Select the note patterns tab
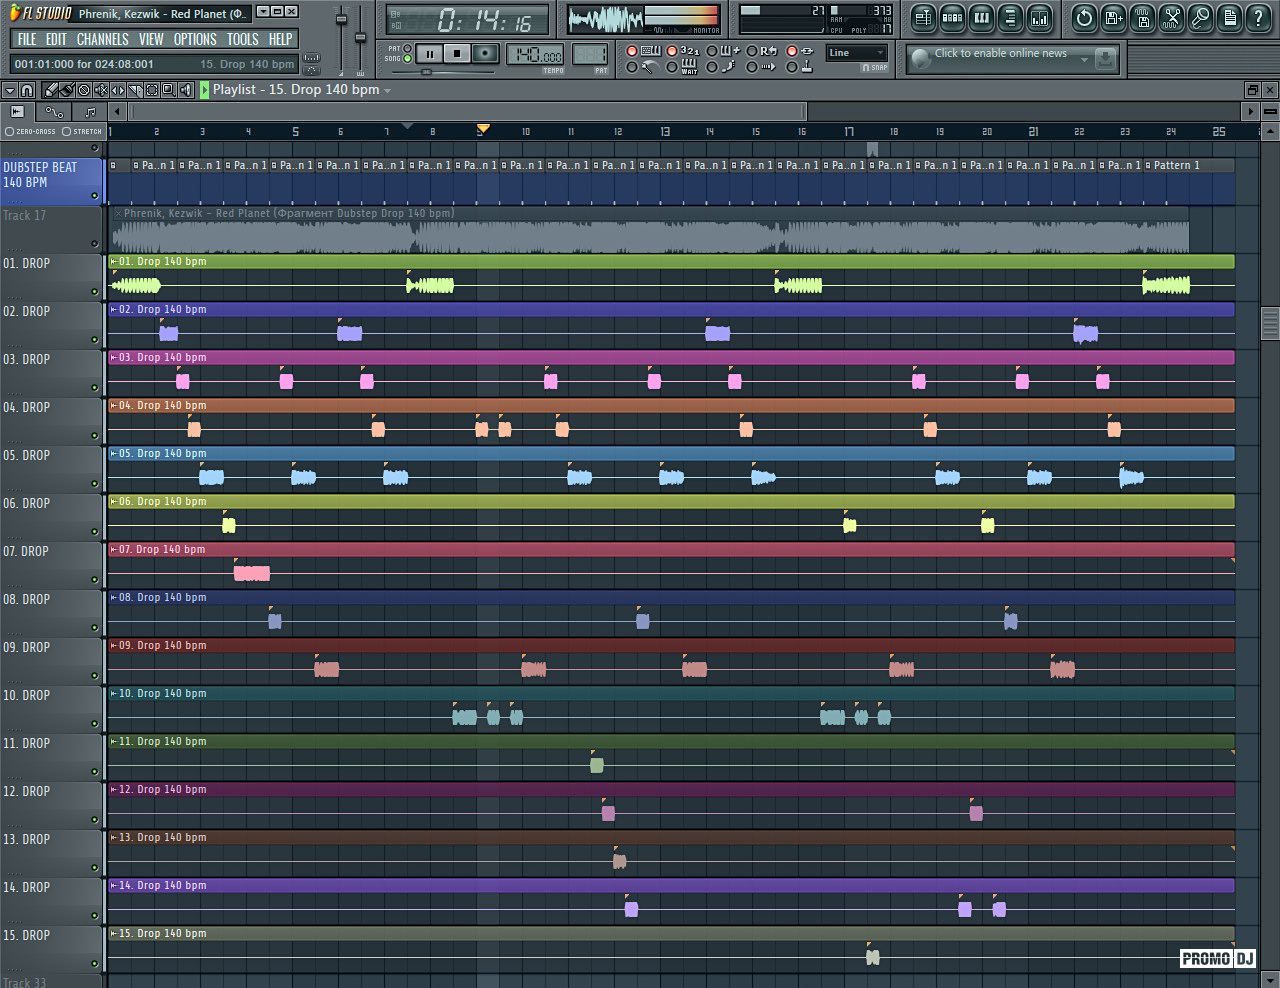 (90, 111)
